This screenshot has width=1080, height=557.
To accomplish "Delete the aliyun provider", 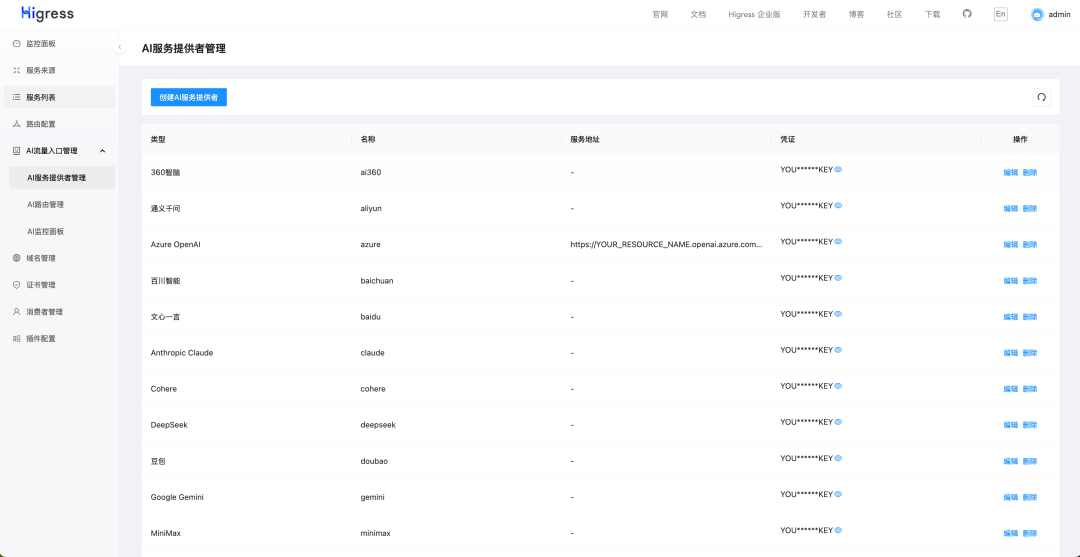I will (x=1030, y=209).
